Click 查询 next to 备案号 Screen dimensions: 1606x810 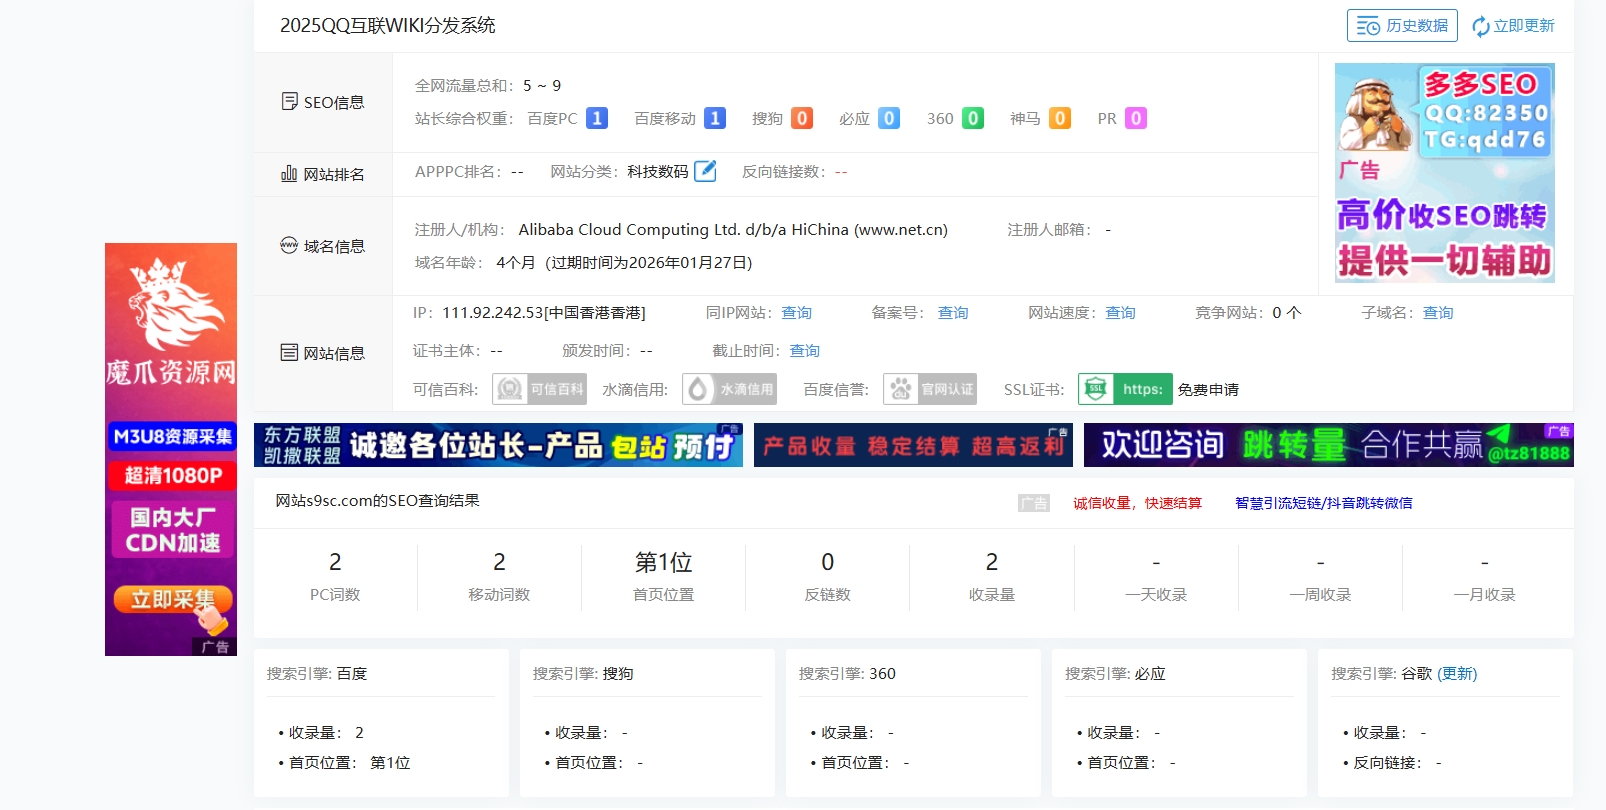click(x=953, y=313)
